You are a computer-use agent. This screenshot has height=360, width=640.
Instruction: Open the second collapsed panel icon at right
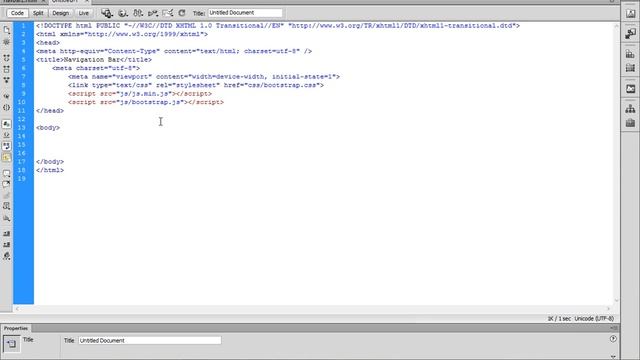coord(630,33)
